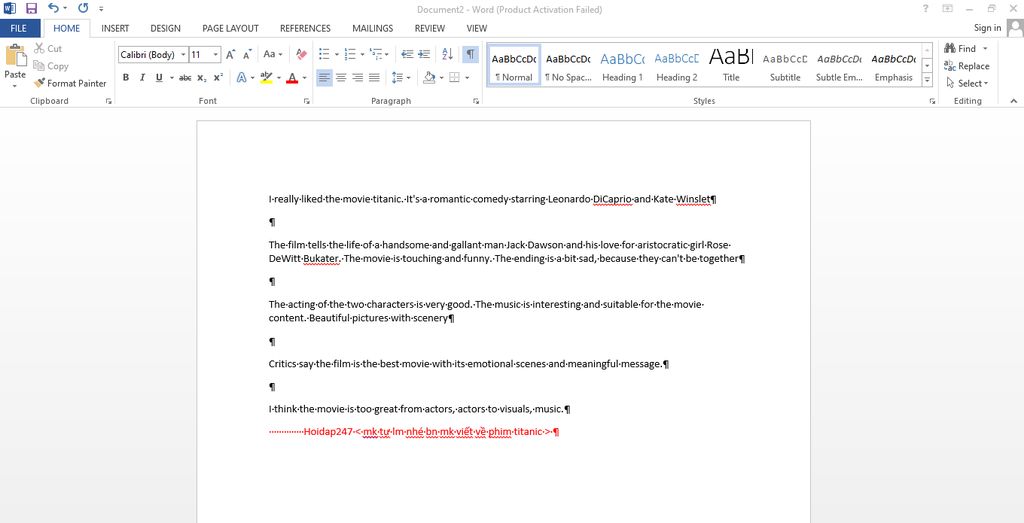Open line and paragraph spacing
This screenshot has width=1024, height=523.
(397, 78)
